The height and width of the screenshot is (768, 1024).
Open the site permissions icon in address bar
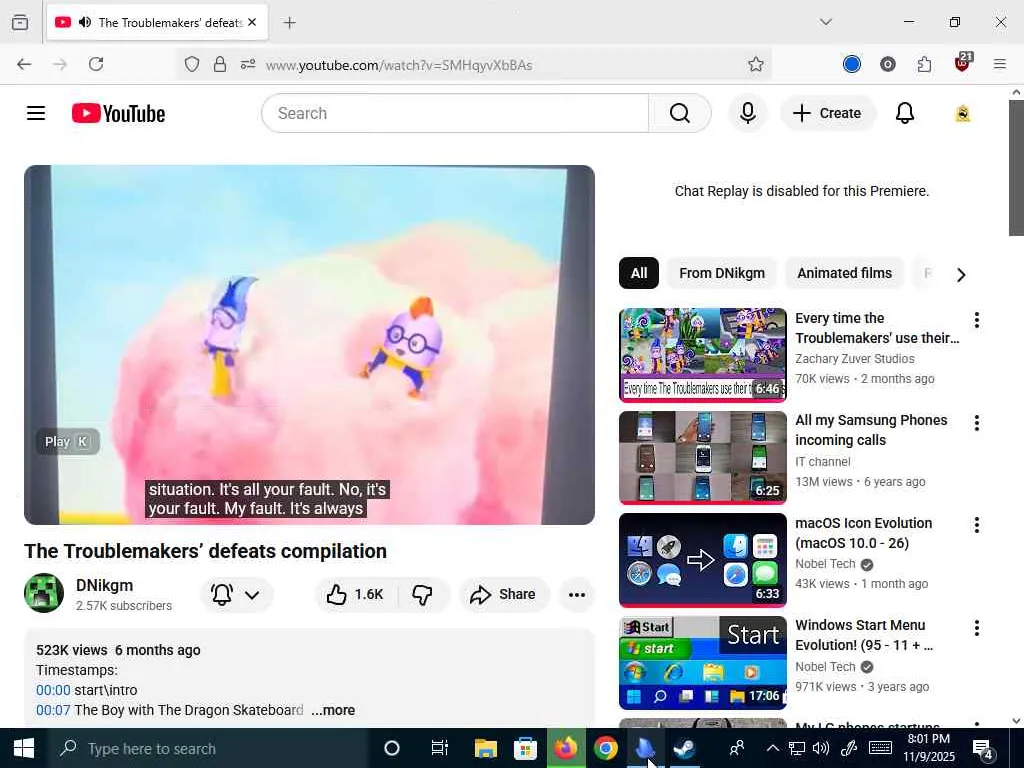[248, 64]
